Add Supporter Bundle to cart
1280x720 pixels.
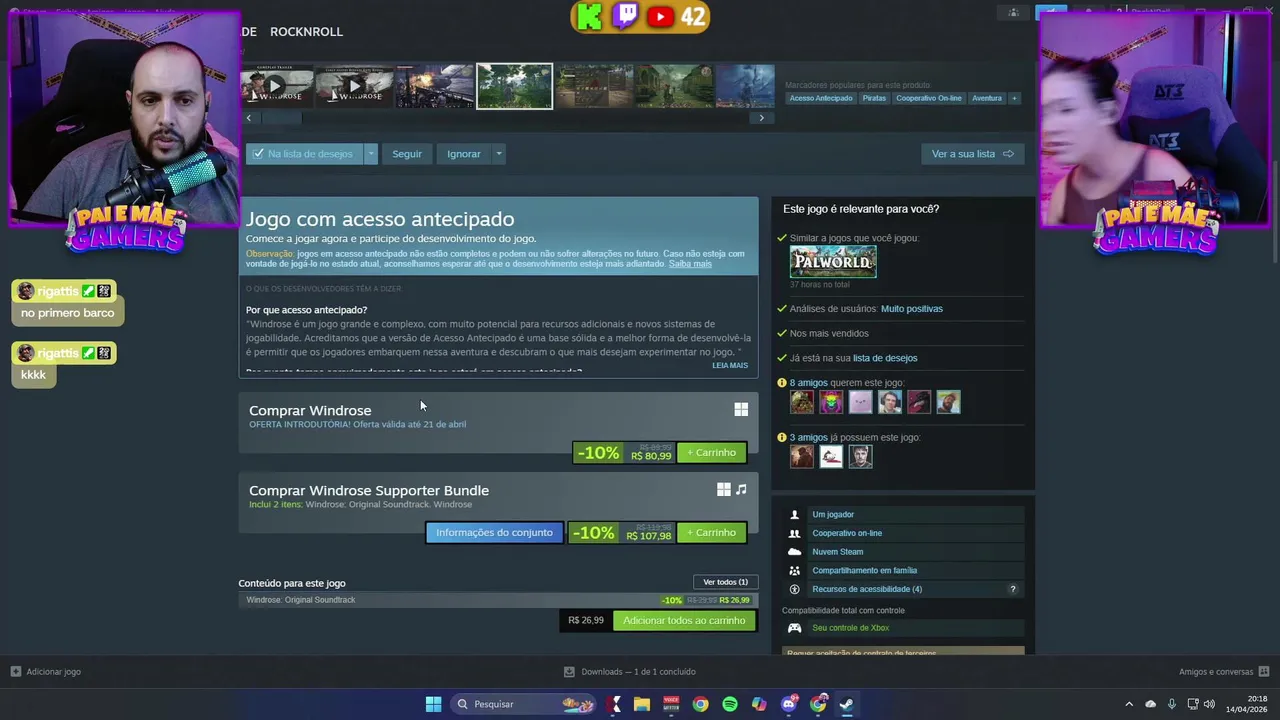[711, 533]
